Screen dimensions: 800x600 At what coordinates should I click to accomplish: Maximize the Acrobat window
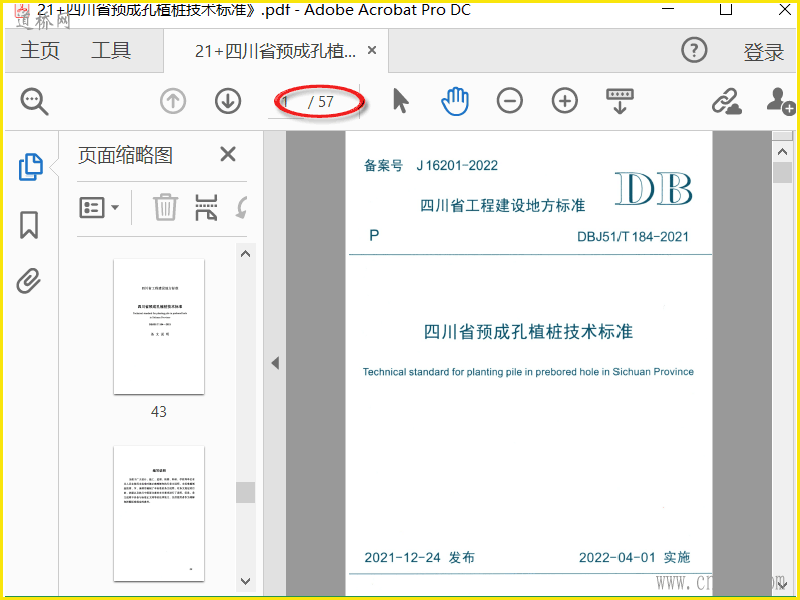pyautogui.click(x=726, y=9)
